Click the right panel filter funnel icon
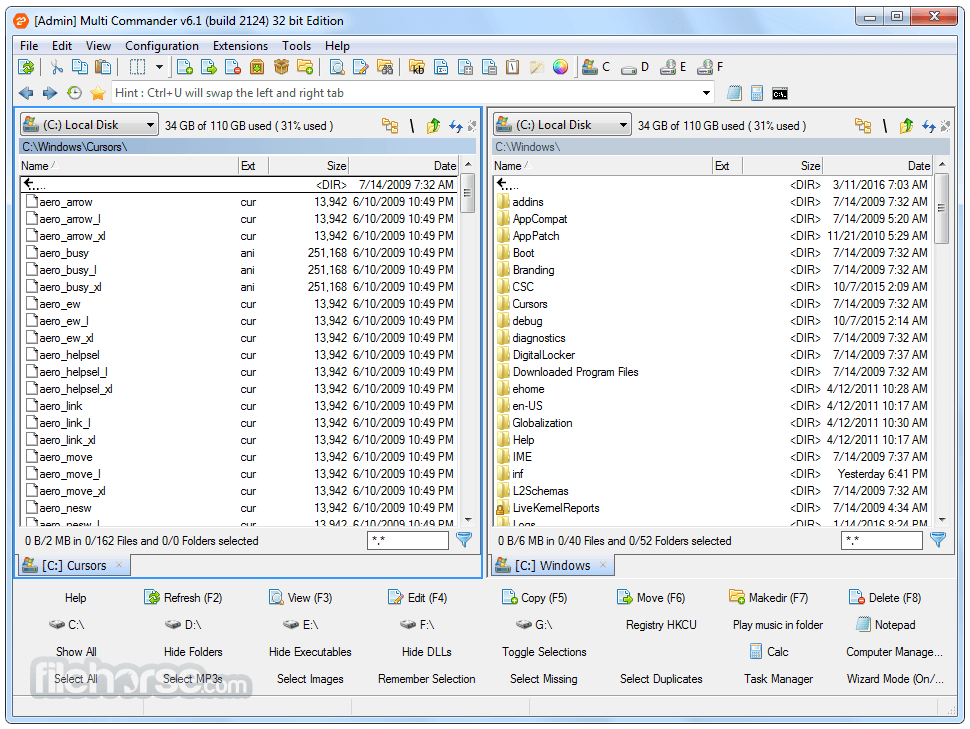This screenshot has width=970, height=729. click(938, 540)
